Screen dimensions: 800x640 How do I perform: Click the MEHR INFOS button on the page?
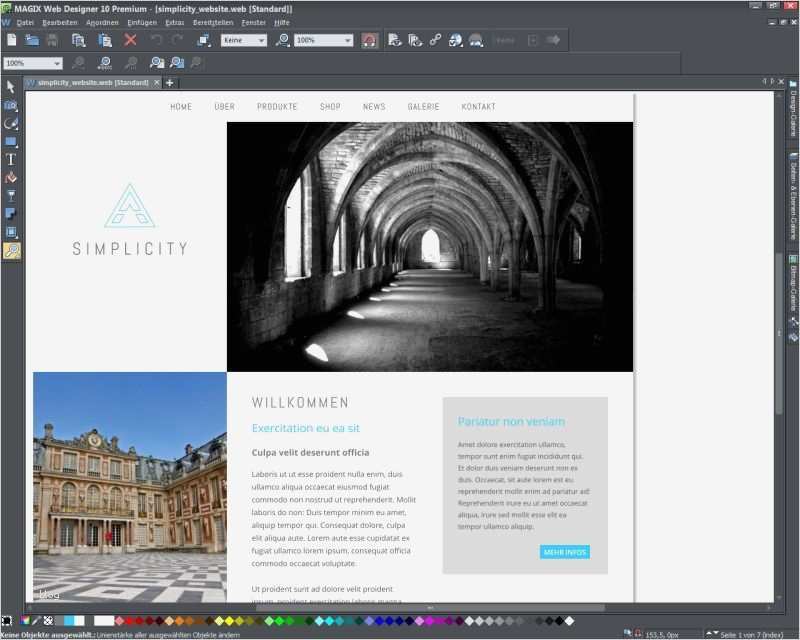click(x=565, y=551)
